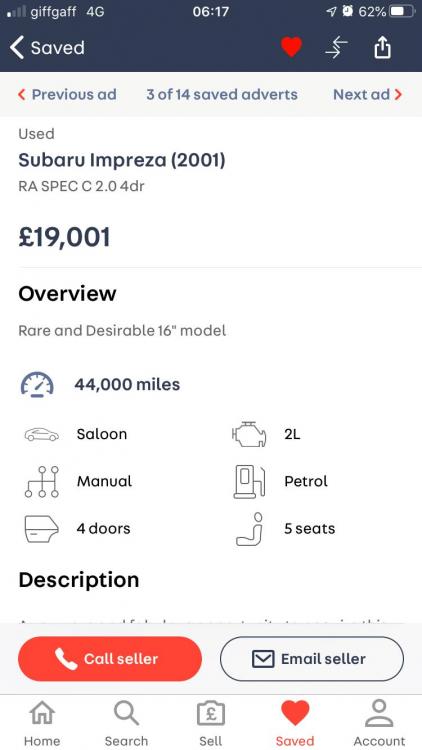Call the seller
The width and height of the screenshot is (422, 750).
[x=110, y=659]
